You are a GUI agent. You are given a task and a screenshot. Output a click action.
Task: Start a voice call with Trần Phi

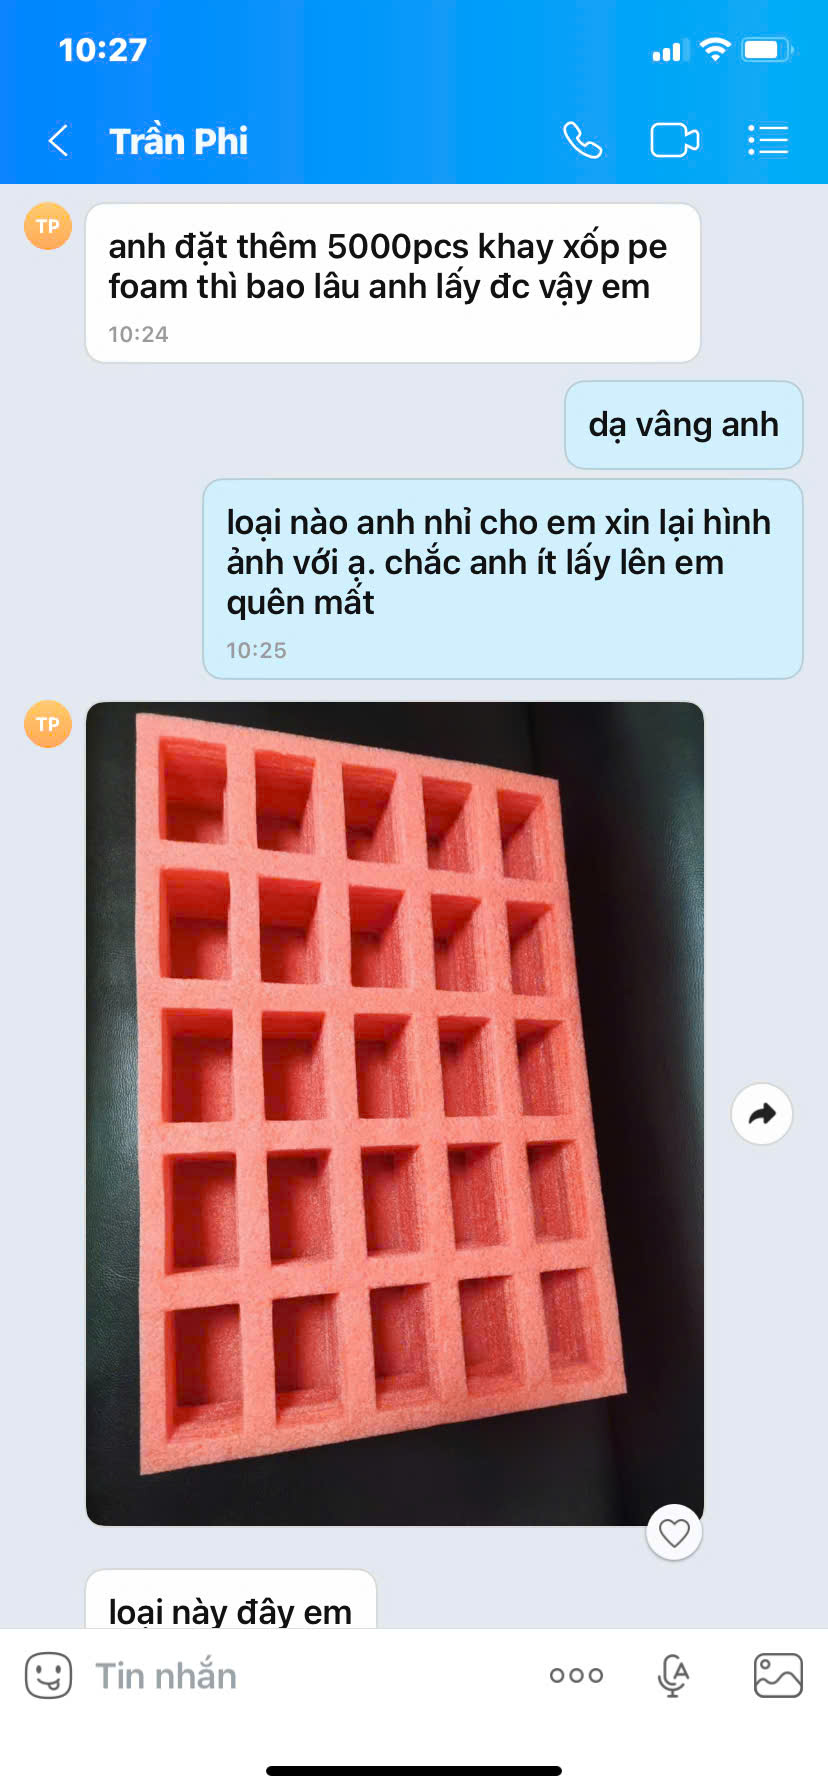[582, 141]
